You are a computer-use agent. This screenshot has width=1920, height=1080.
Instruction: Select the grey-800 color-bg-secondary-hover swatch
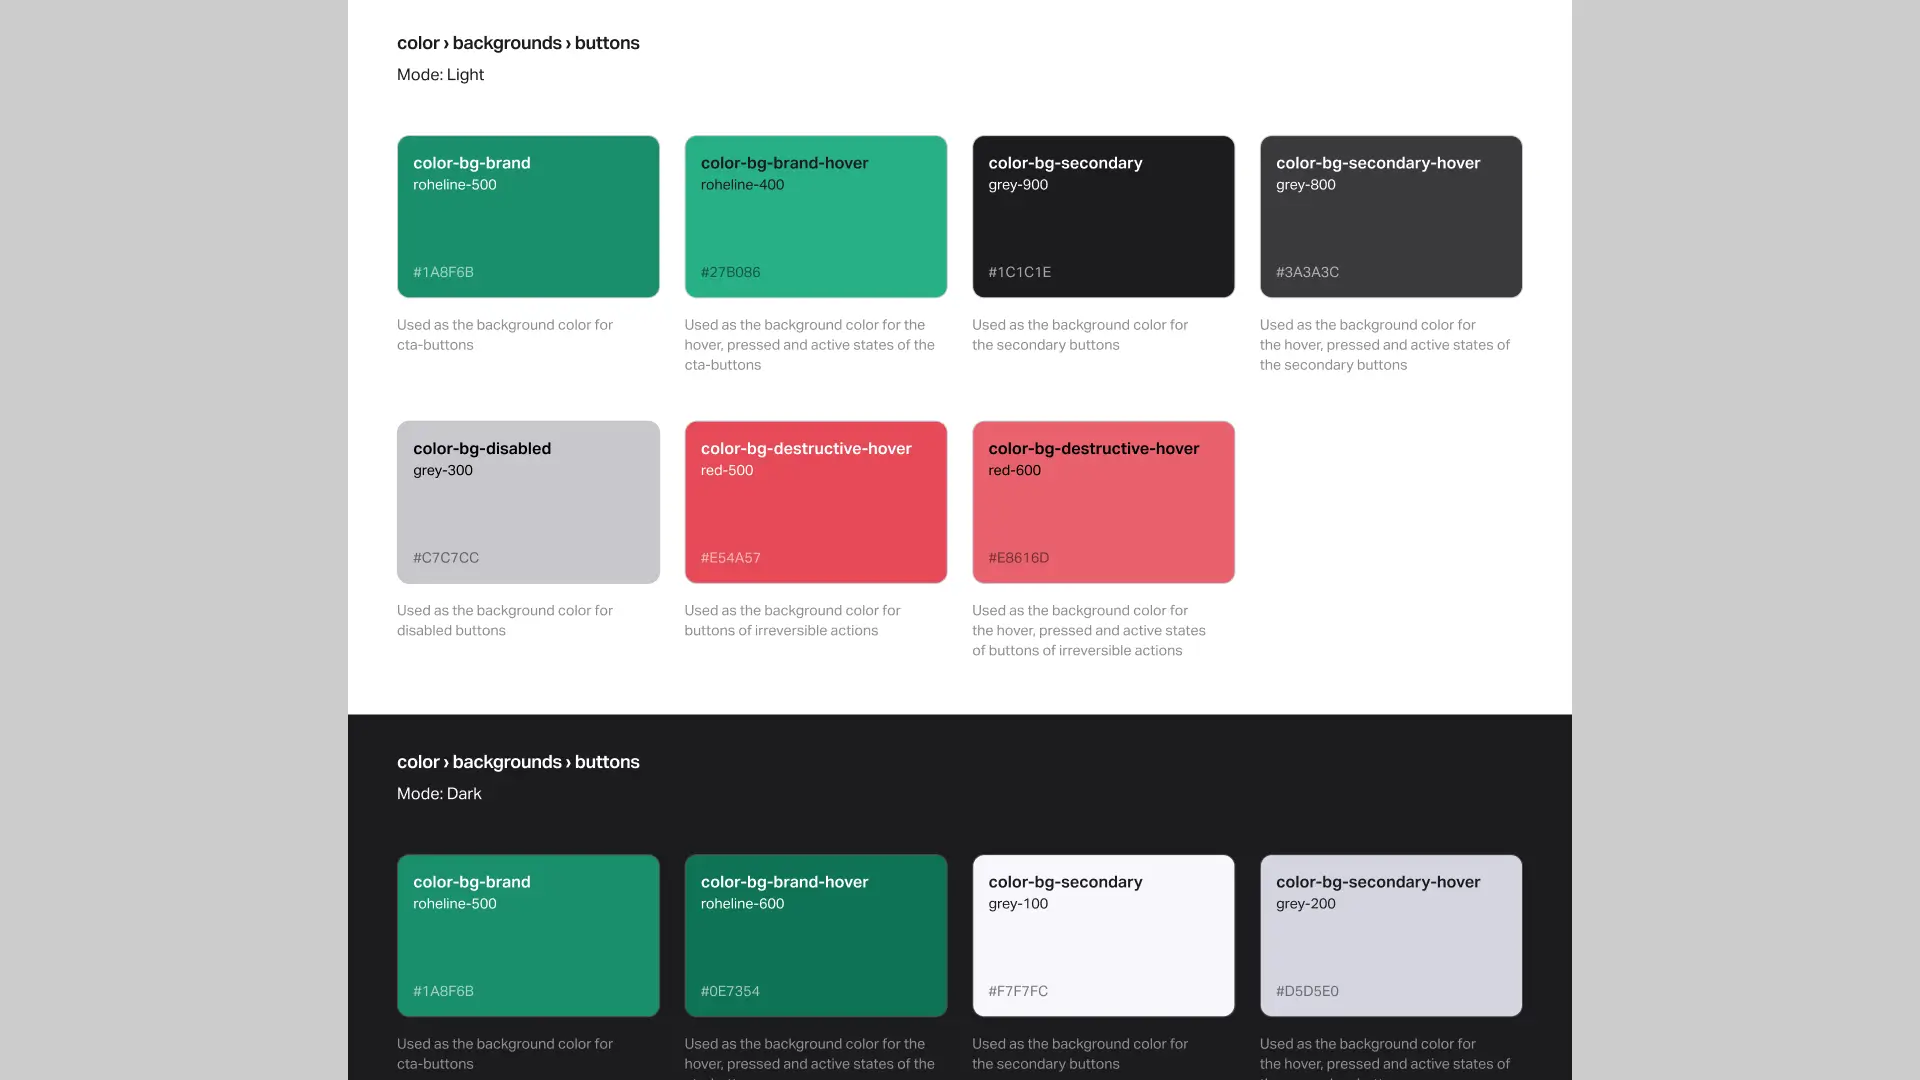click(1390, 217)
